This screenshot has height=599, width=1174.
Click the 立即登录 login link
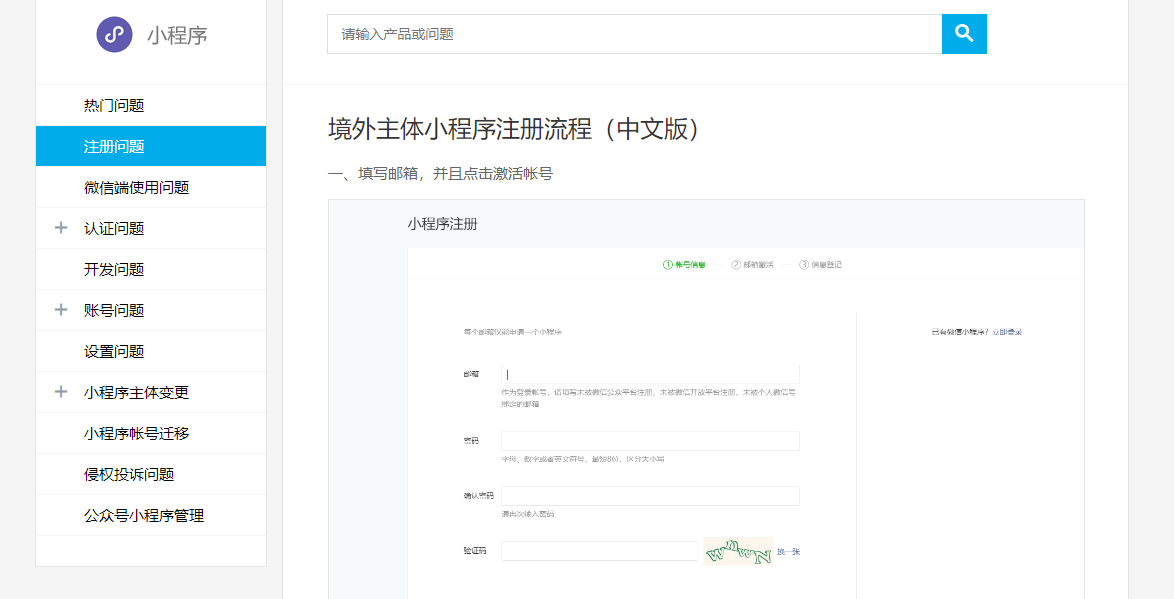click(1007, 331)
